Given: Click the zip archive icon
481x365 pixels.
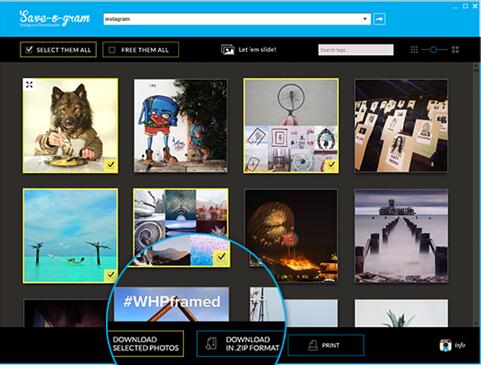Looking at the screenshot, I should click(x=211, y=344).
